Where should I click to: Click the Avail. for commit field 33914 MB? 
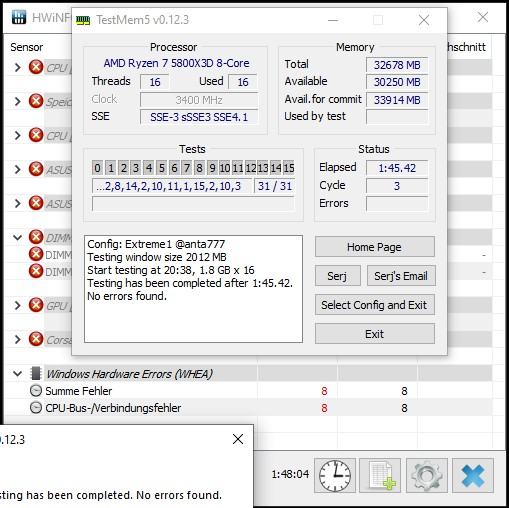coord(397,100)
